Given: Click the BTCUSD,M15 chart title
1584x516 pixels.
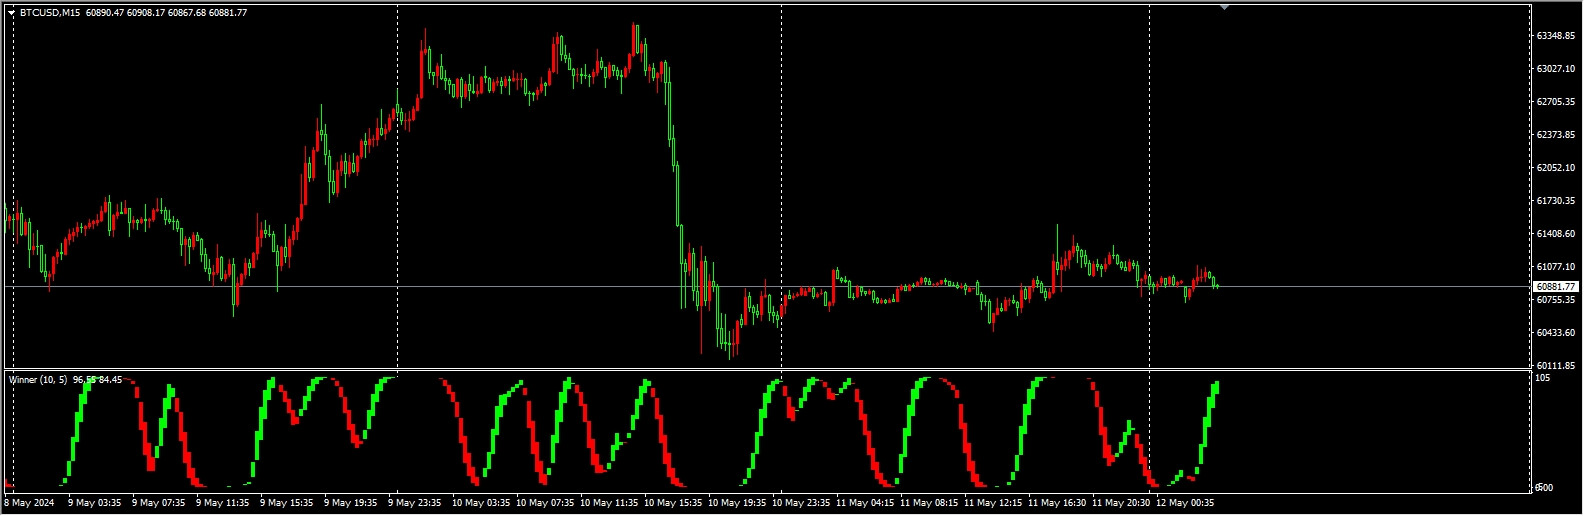Looking at the screenshot, I should tap(50, 13).
